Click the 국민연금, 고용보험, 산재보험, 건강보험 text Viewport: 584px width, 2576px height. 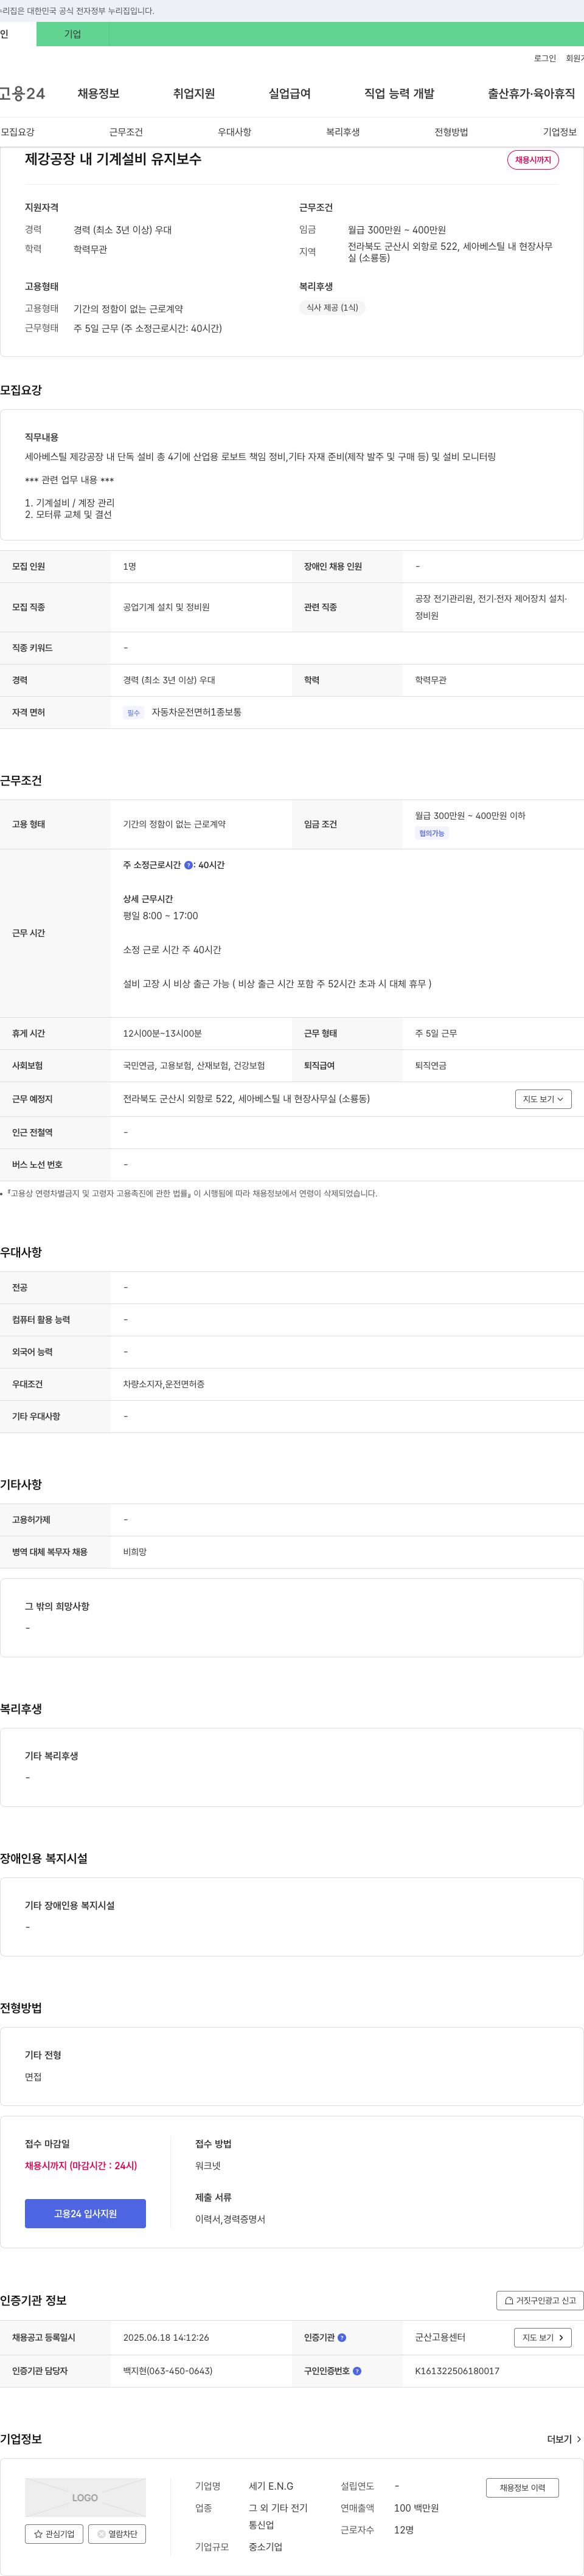[194, 1065]
